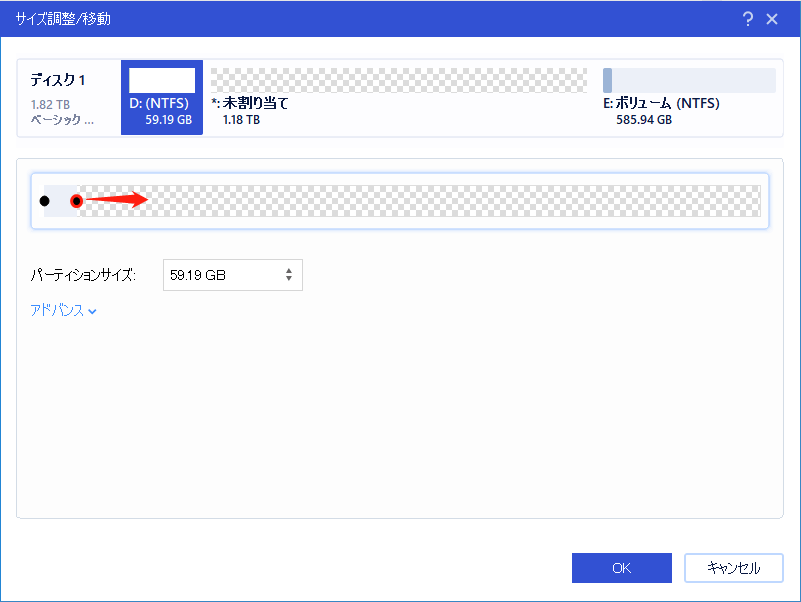Click the E: volume usage bar
This screenshot has width=801, height=602.
(x=689, y=81)
